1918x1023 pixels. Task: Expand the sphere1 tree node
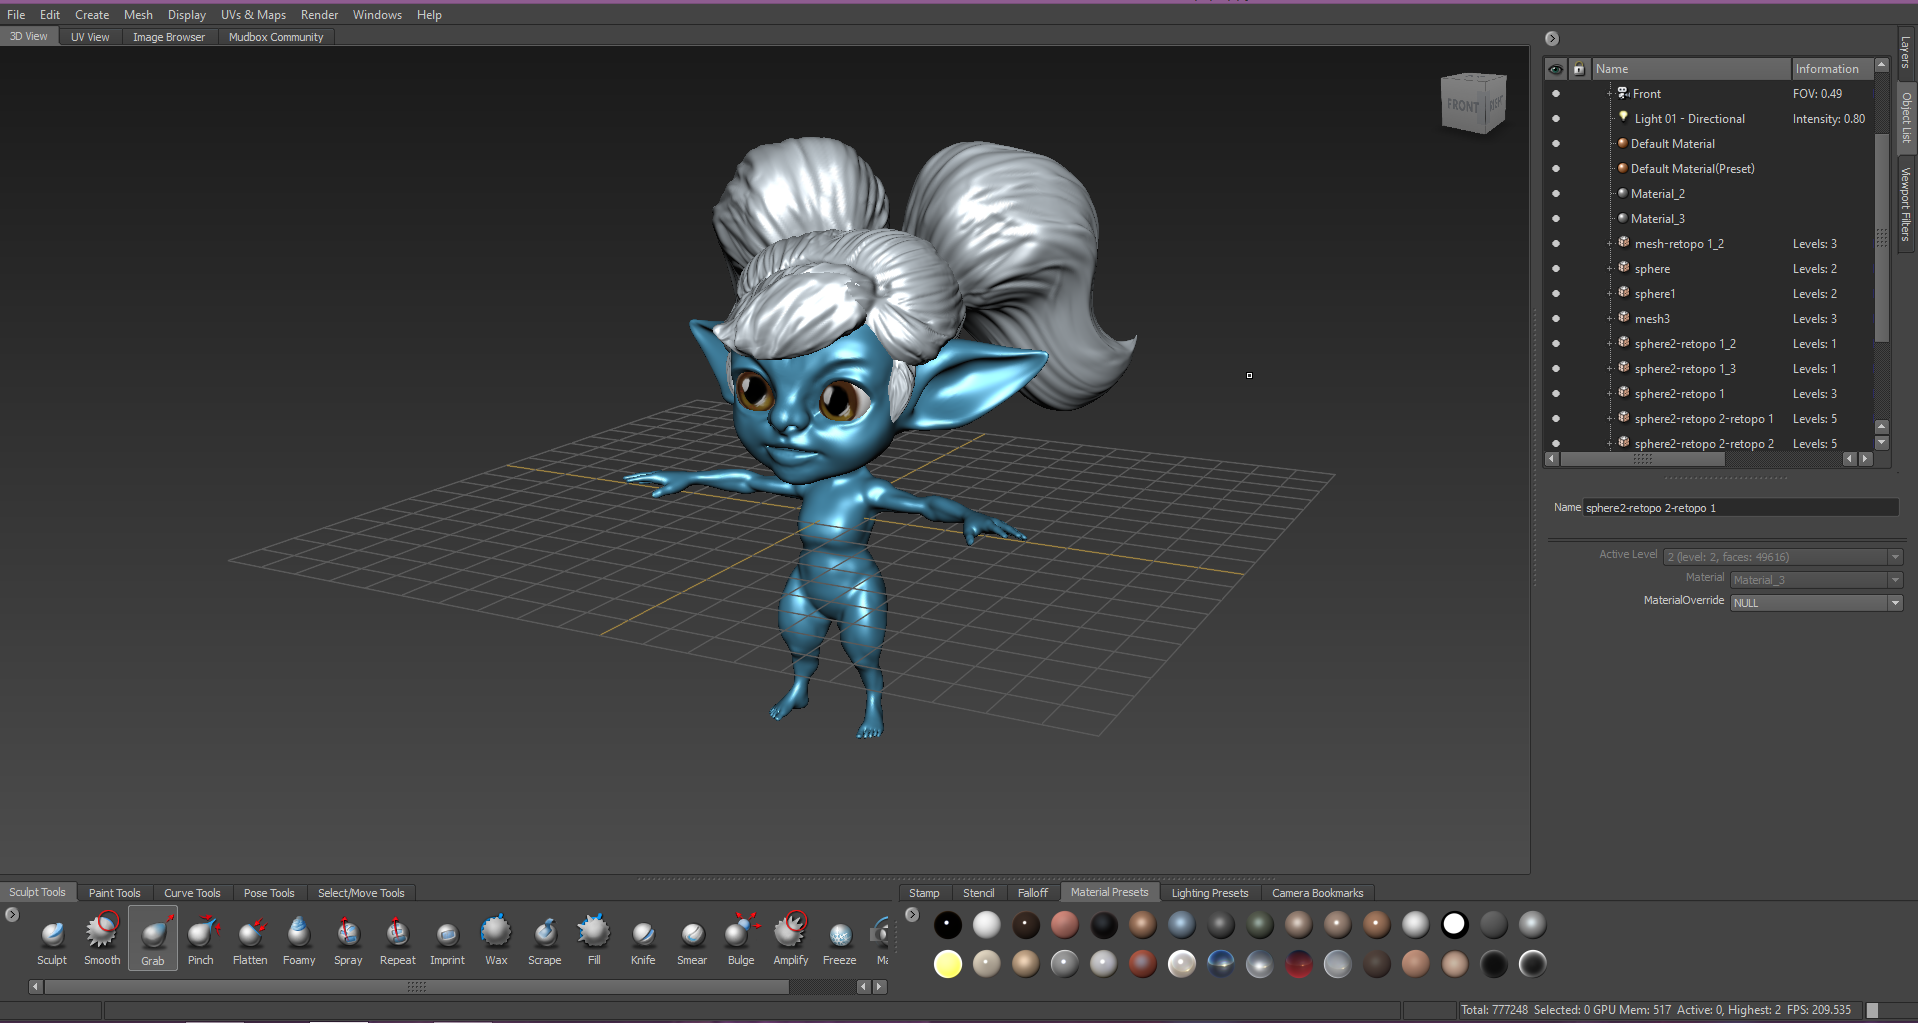1610,294
